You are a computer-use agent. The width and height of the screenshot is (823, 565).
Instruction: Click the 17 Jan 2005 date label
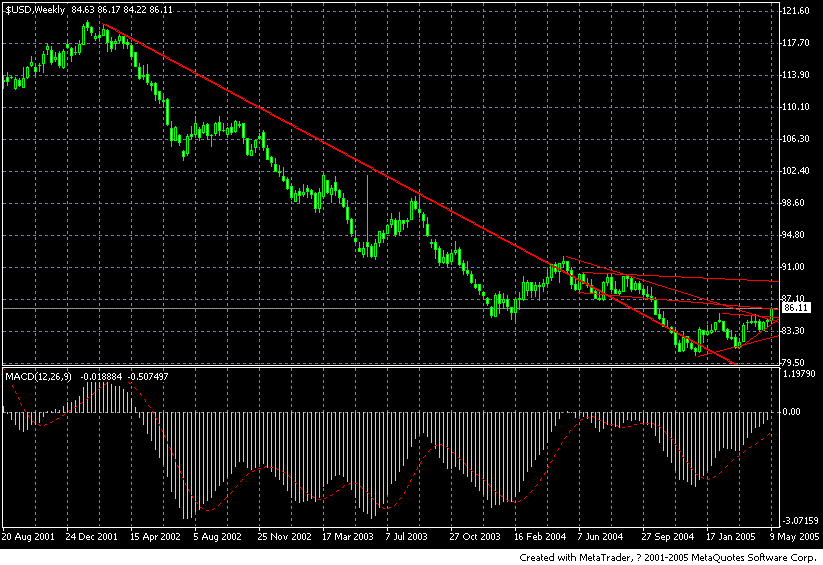pyautogui.click(x=731, y=537)
